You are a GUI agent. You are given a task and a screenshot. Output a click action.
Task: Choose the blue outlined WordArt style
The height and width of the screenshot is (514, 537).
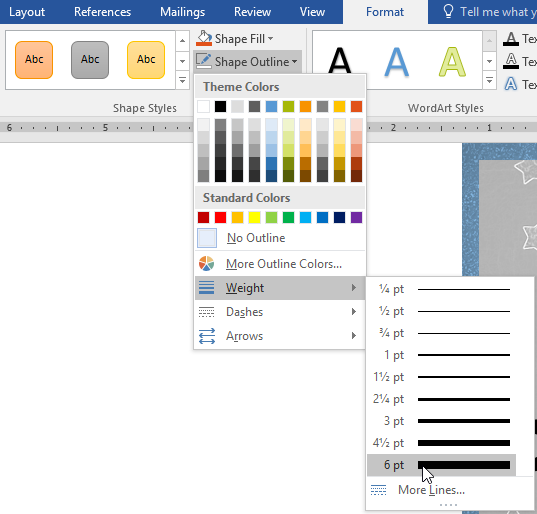[397, 62]
